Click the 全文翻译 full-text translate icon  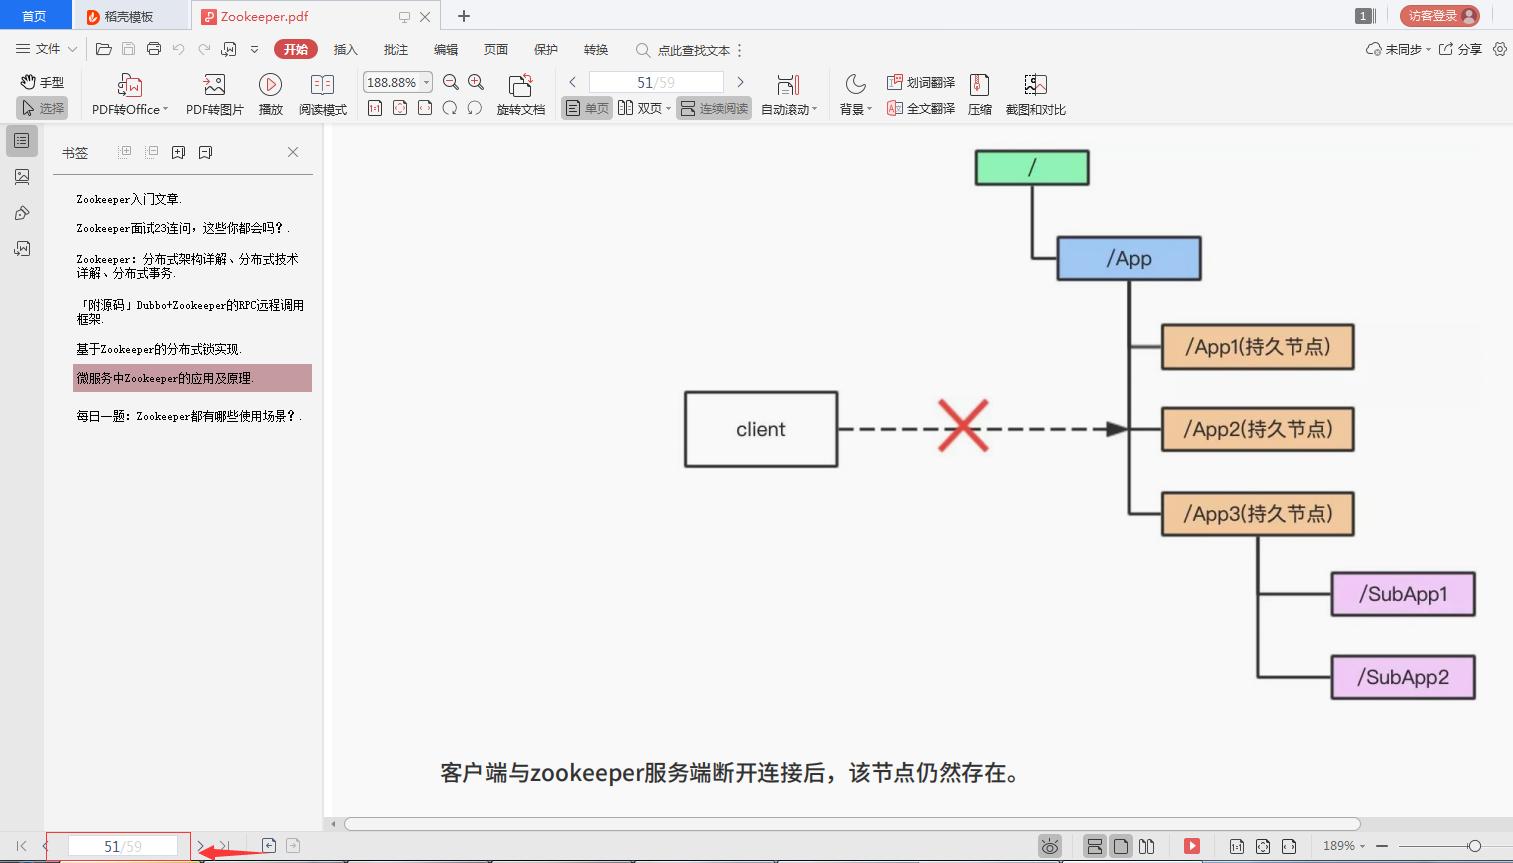[921, 110]
